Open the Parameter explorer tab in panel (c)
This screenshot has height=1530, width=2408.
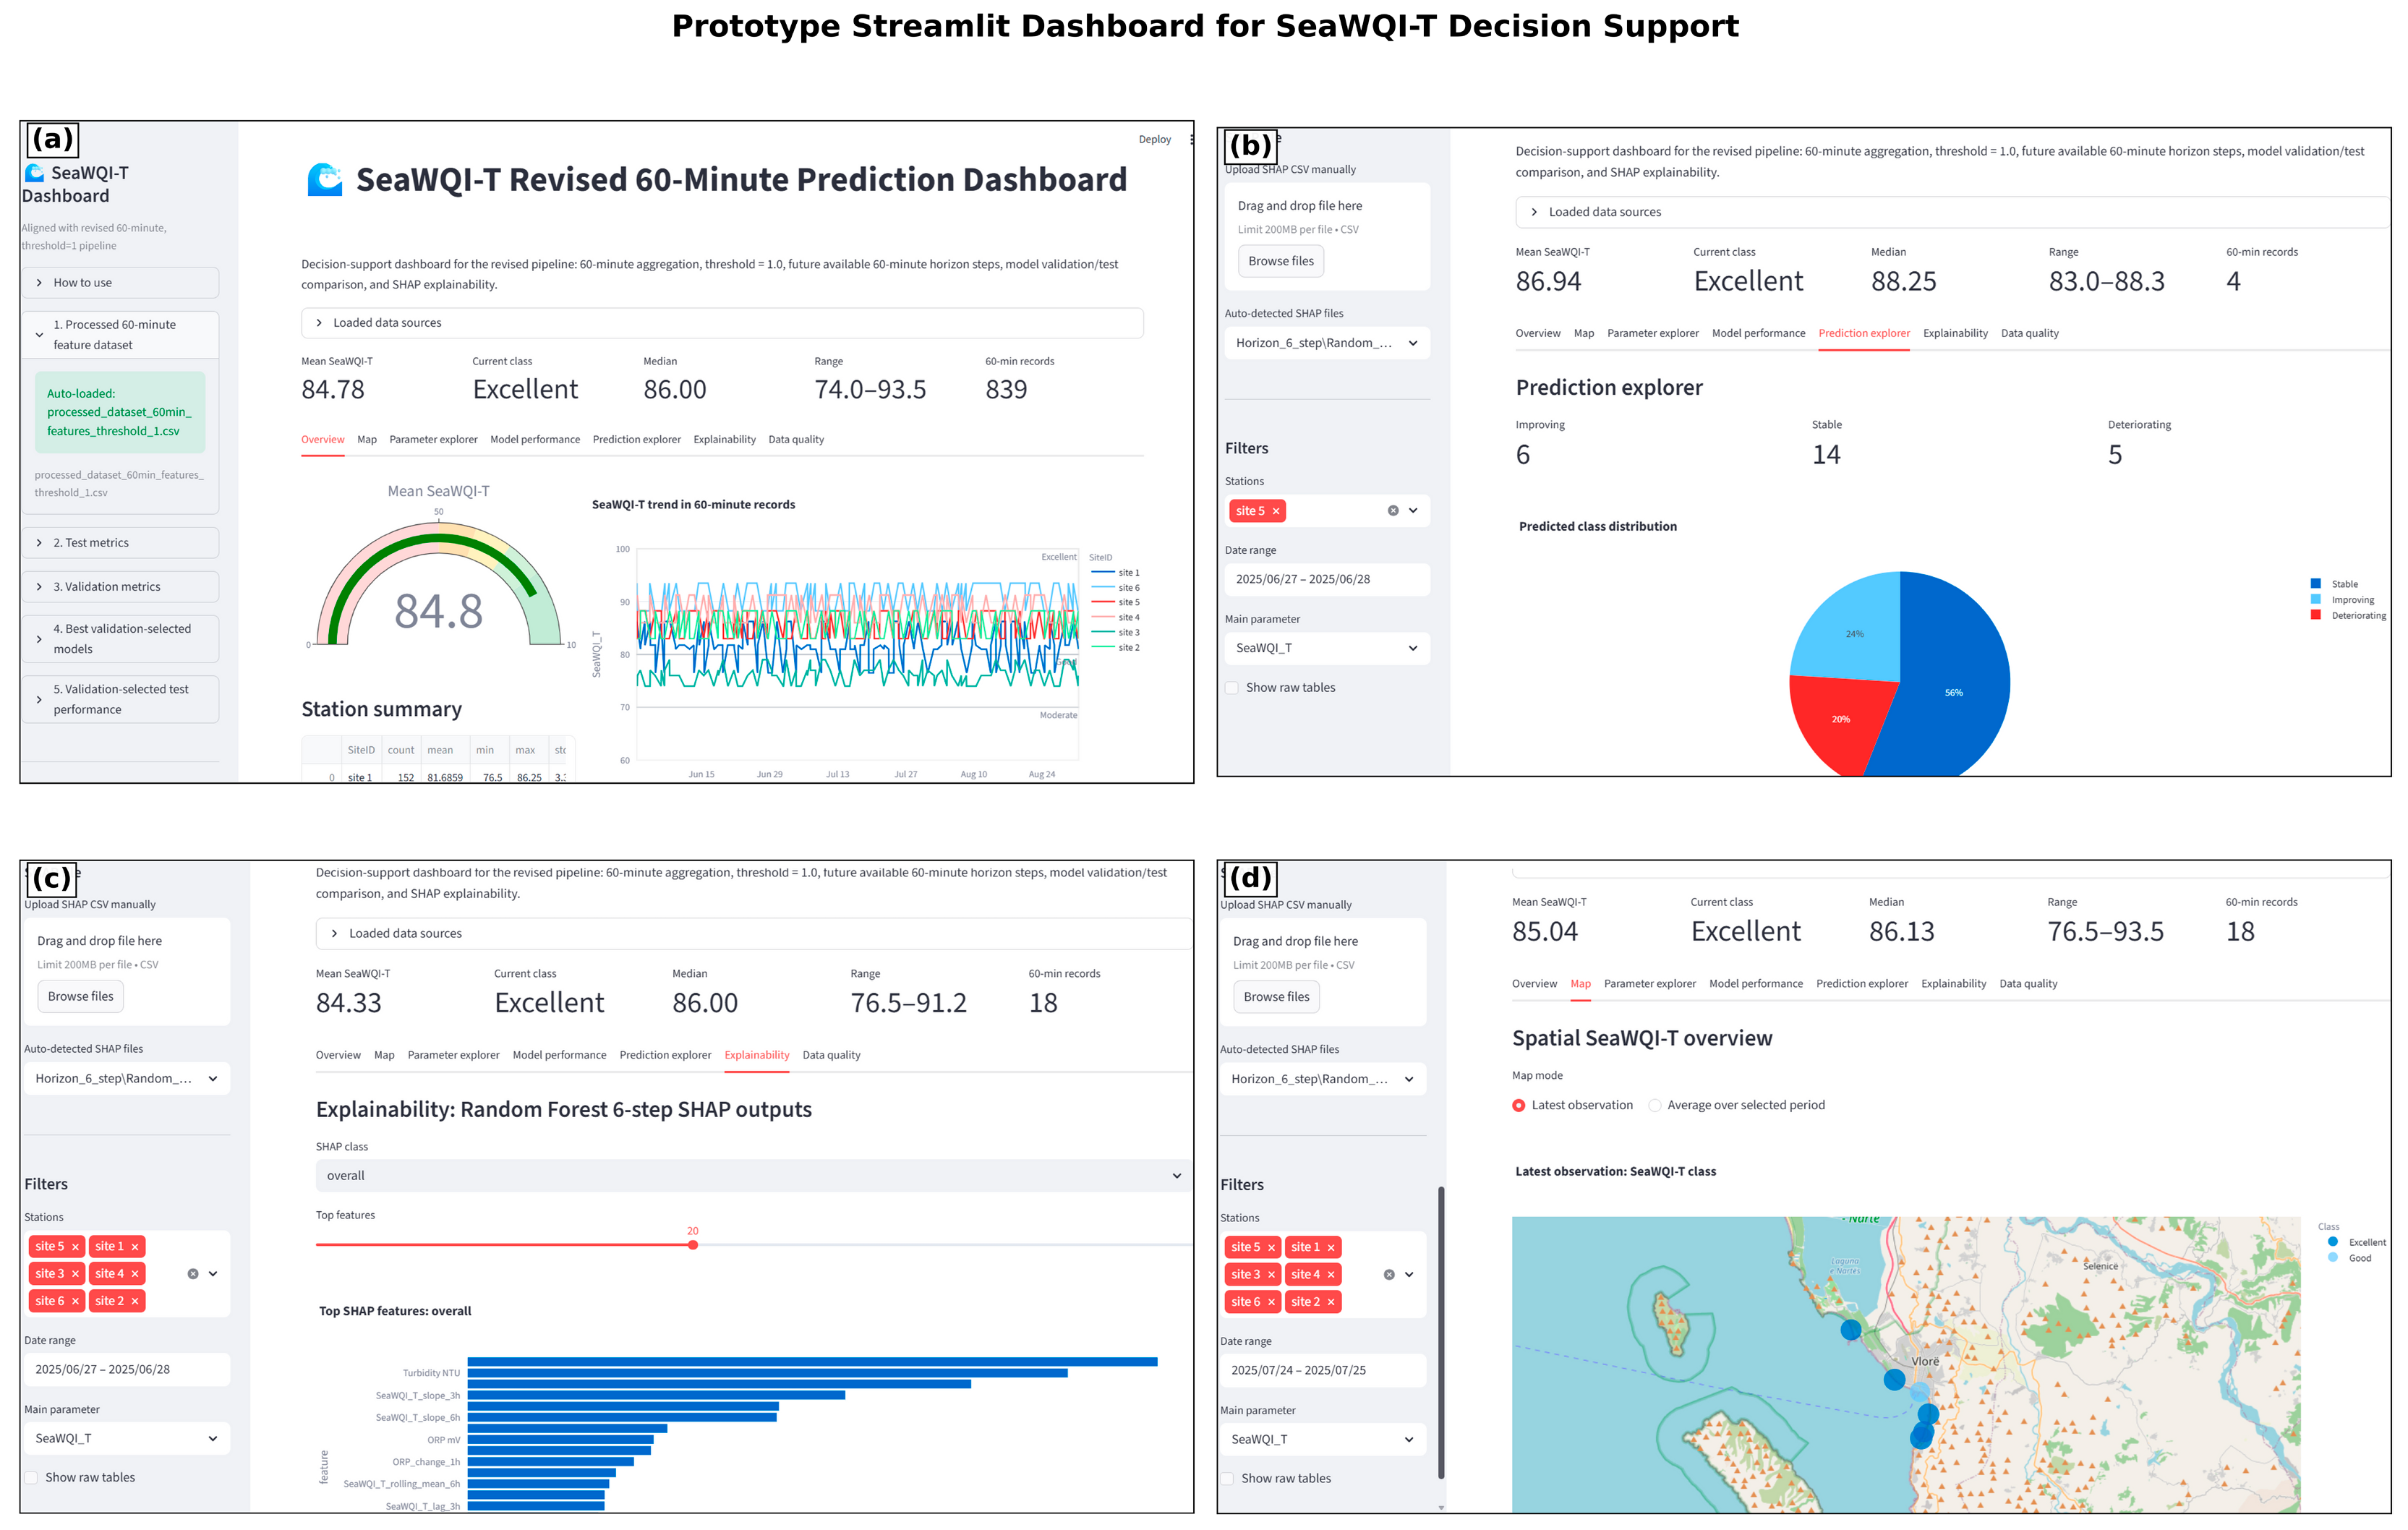click(x=453, y=1056)
